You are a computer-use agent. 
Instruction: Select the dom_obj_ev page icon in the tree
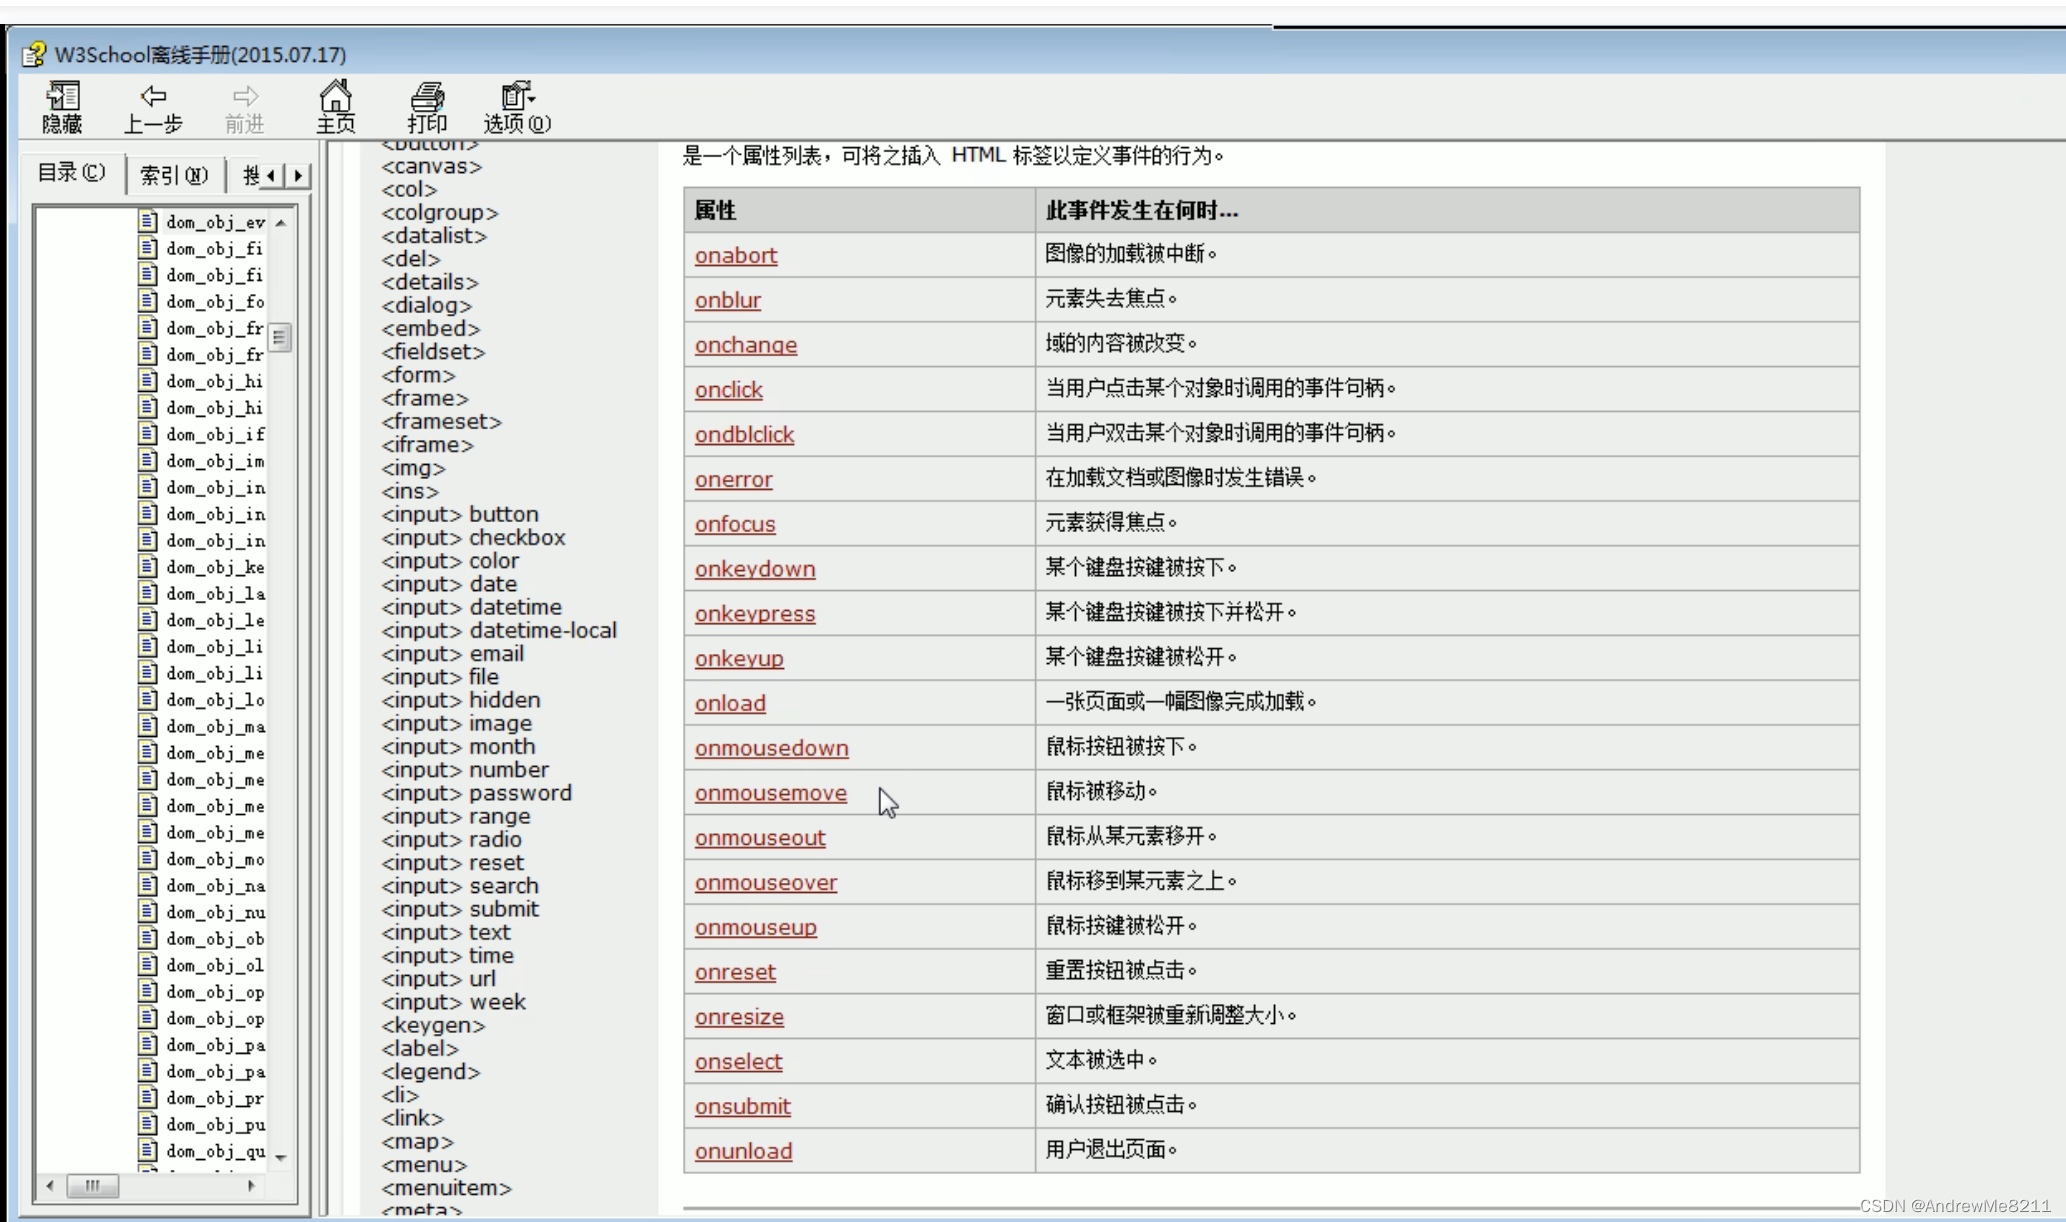(x=148, y=221)
